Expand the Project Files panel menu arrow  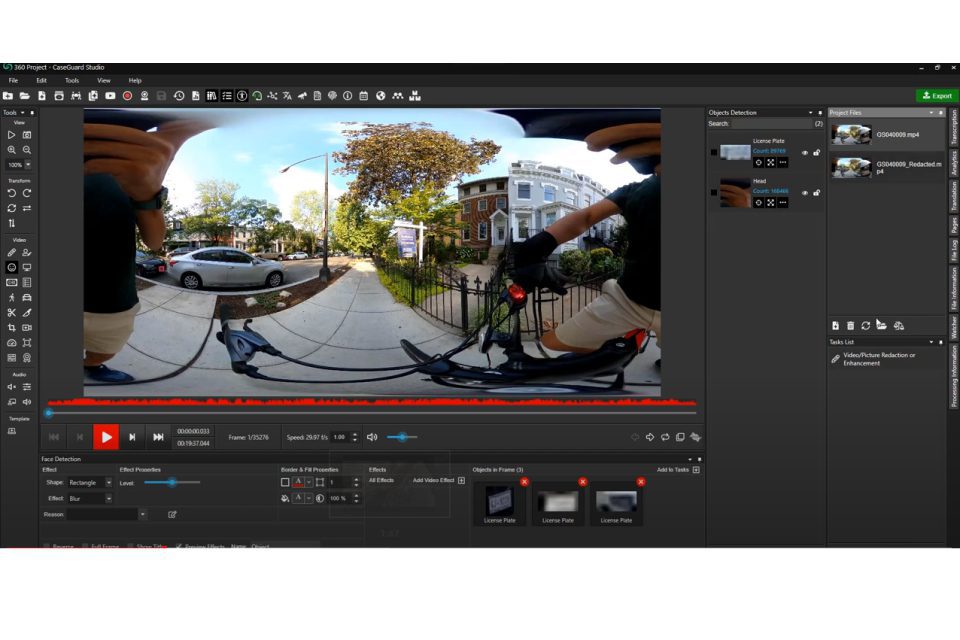point(931,113)
